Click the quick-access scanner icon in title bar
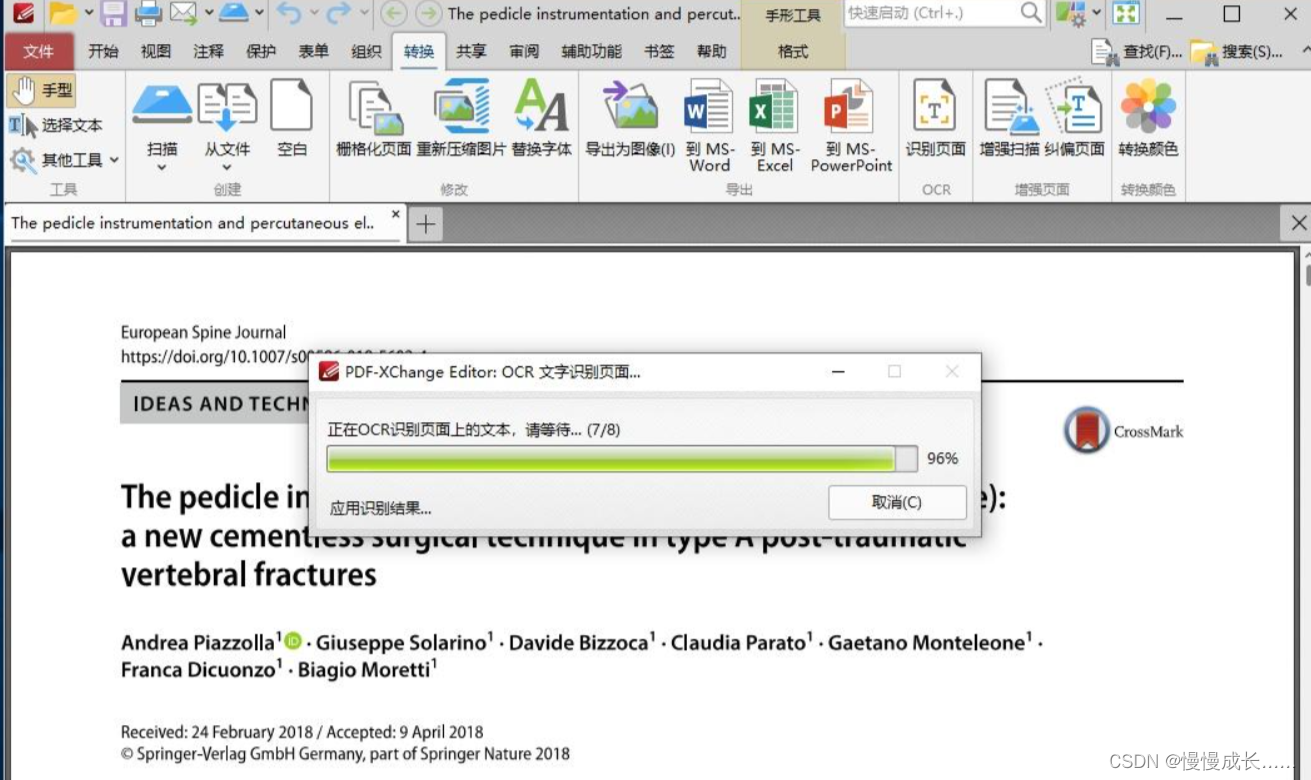The image size is (1311, 780). pos(233,13)
